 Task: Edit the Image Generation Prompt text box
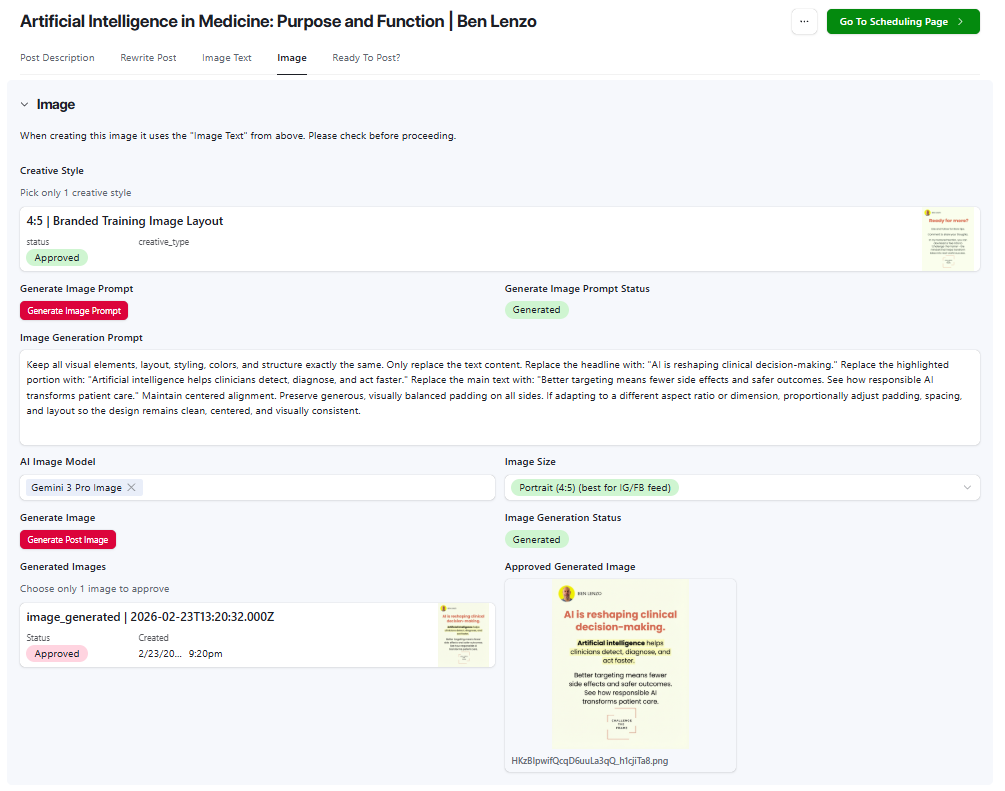tap(499, 397)
